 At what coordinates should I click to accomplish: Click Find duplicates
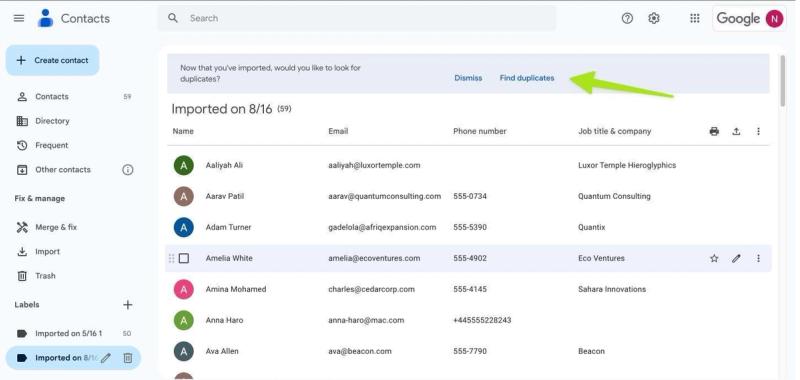click(x=527, y=78)
